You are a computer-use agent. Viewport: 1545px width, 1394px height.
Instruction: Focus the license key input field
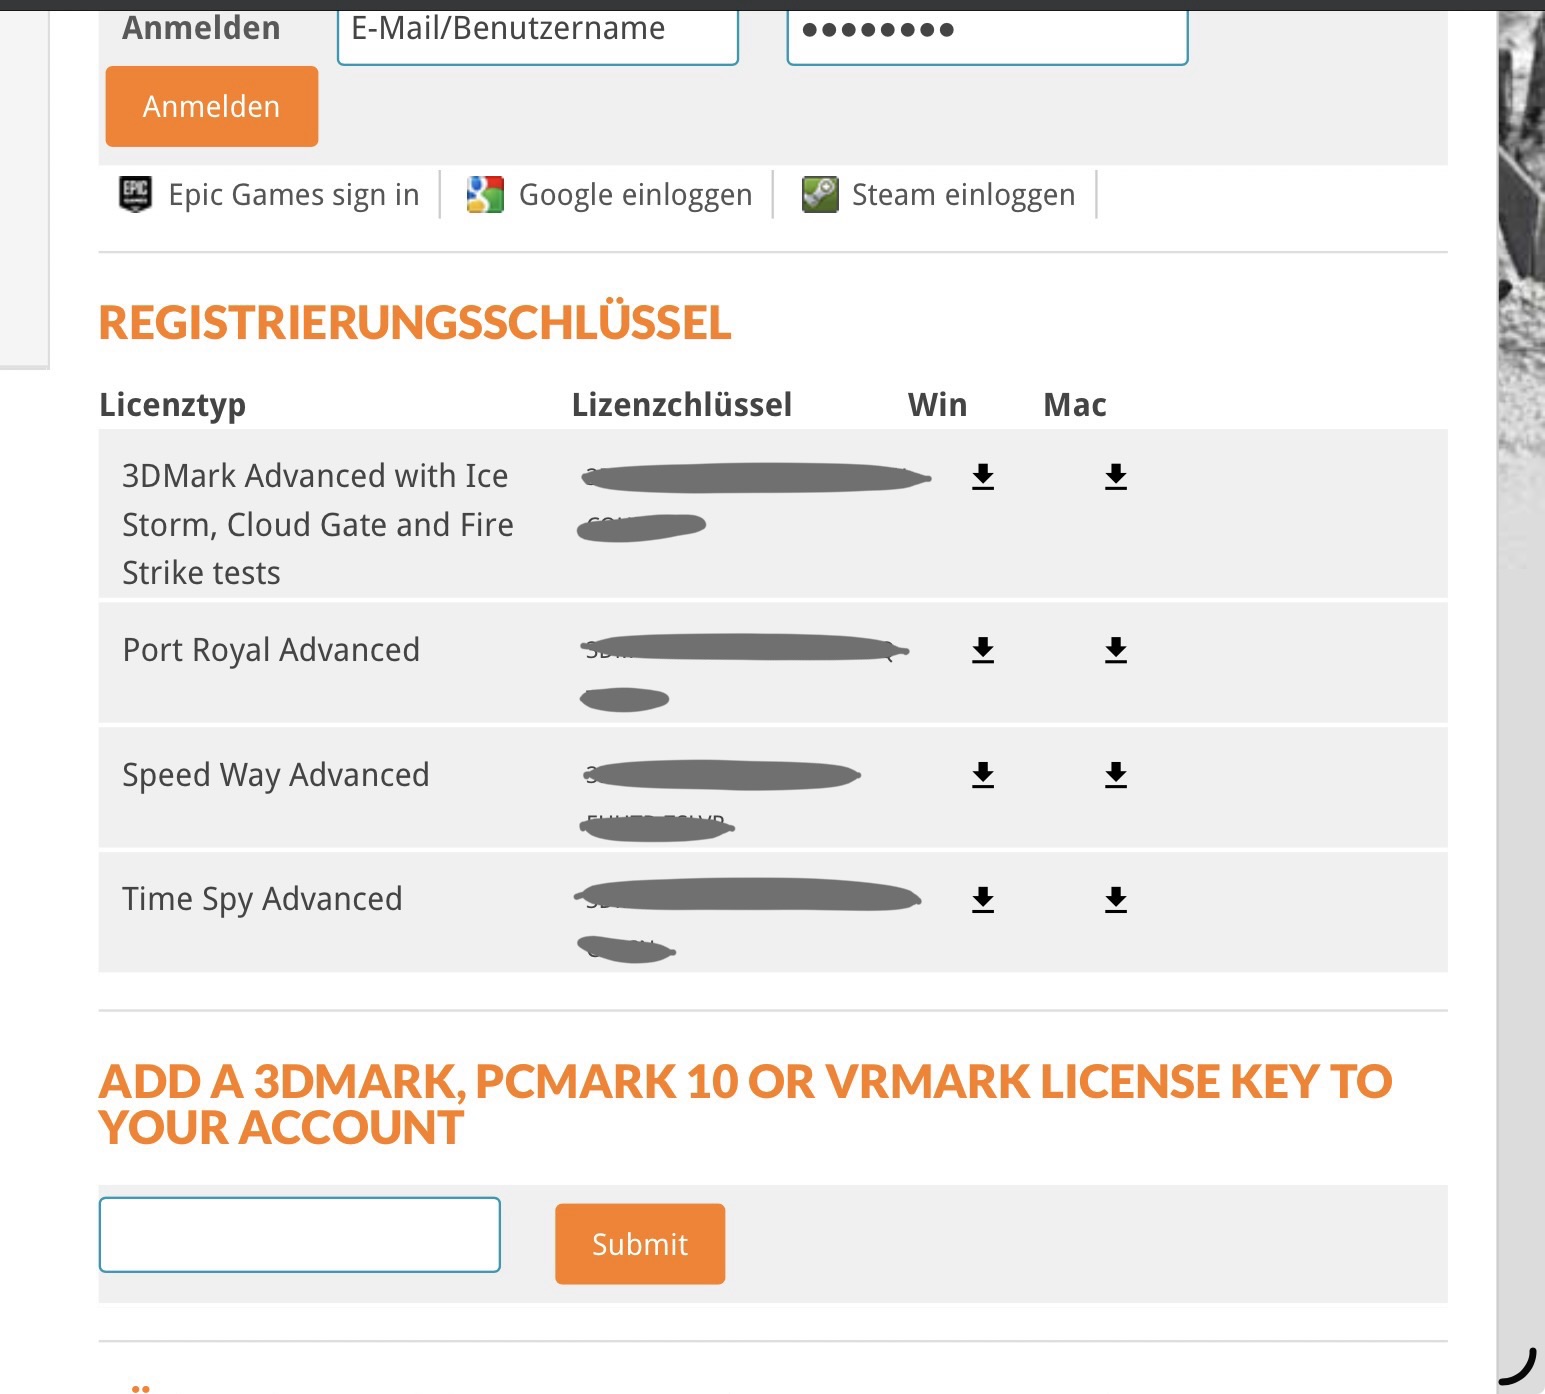(300, 1235)
